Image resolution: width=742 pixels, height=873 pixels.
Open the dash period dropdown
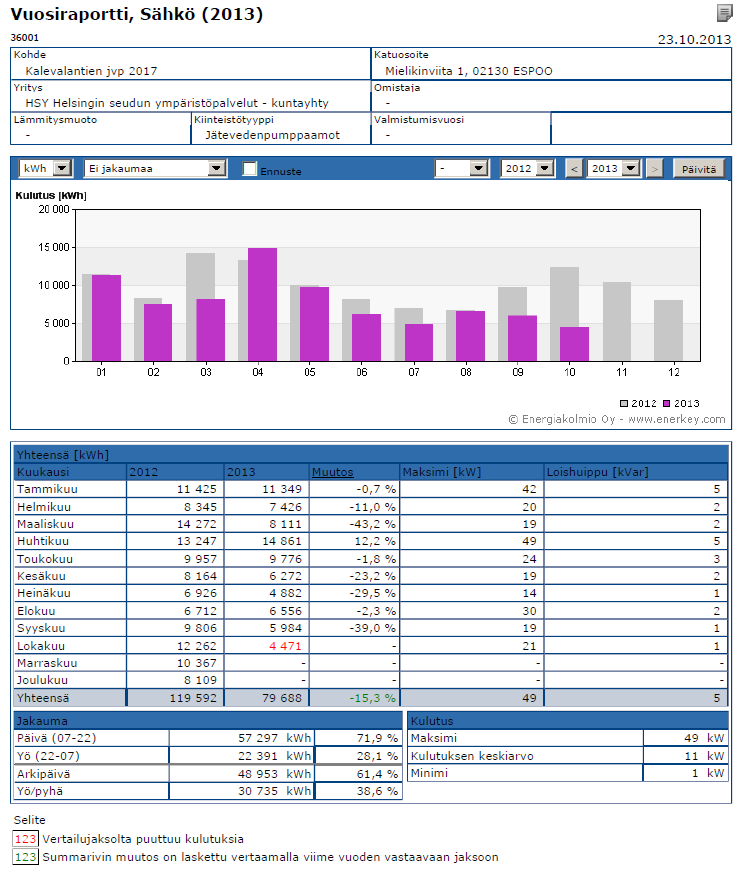coord(462,168)
